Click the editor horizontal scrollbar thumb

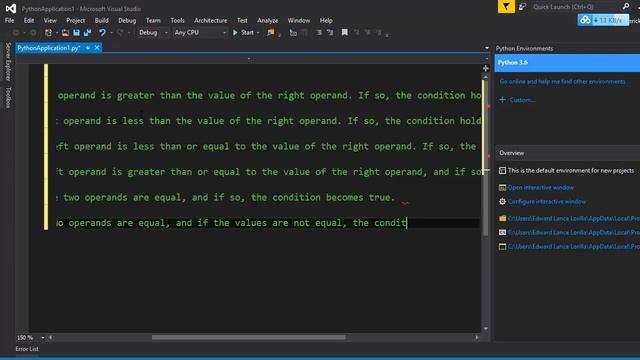[249, 338]
